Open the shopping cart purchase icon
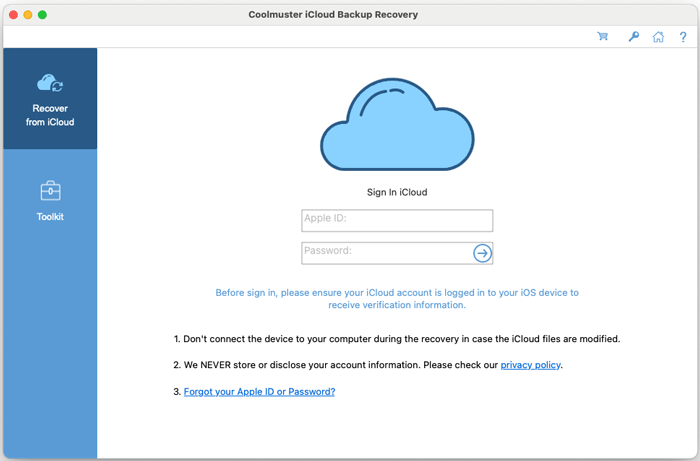The height and width of the screenshot is (461, 700). (x=603, y=36)
